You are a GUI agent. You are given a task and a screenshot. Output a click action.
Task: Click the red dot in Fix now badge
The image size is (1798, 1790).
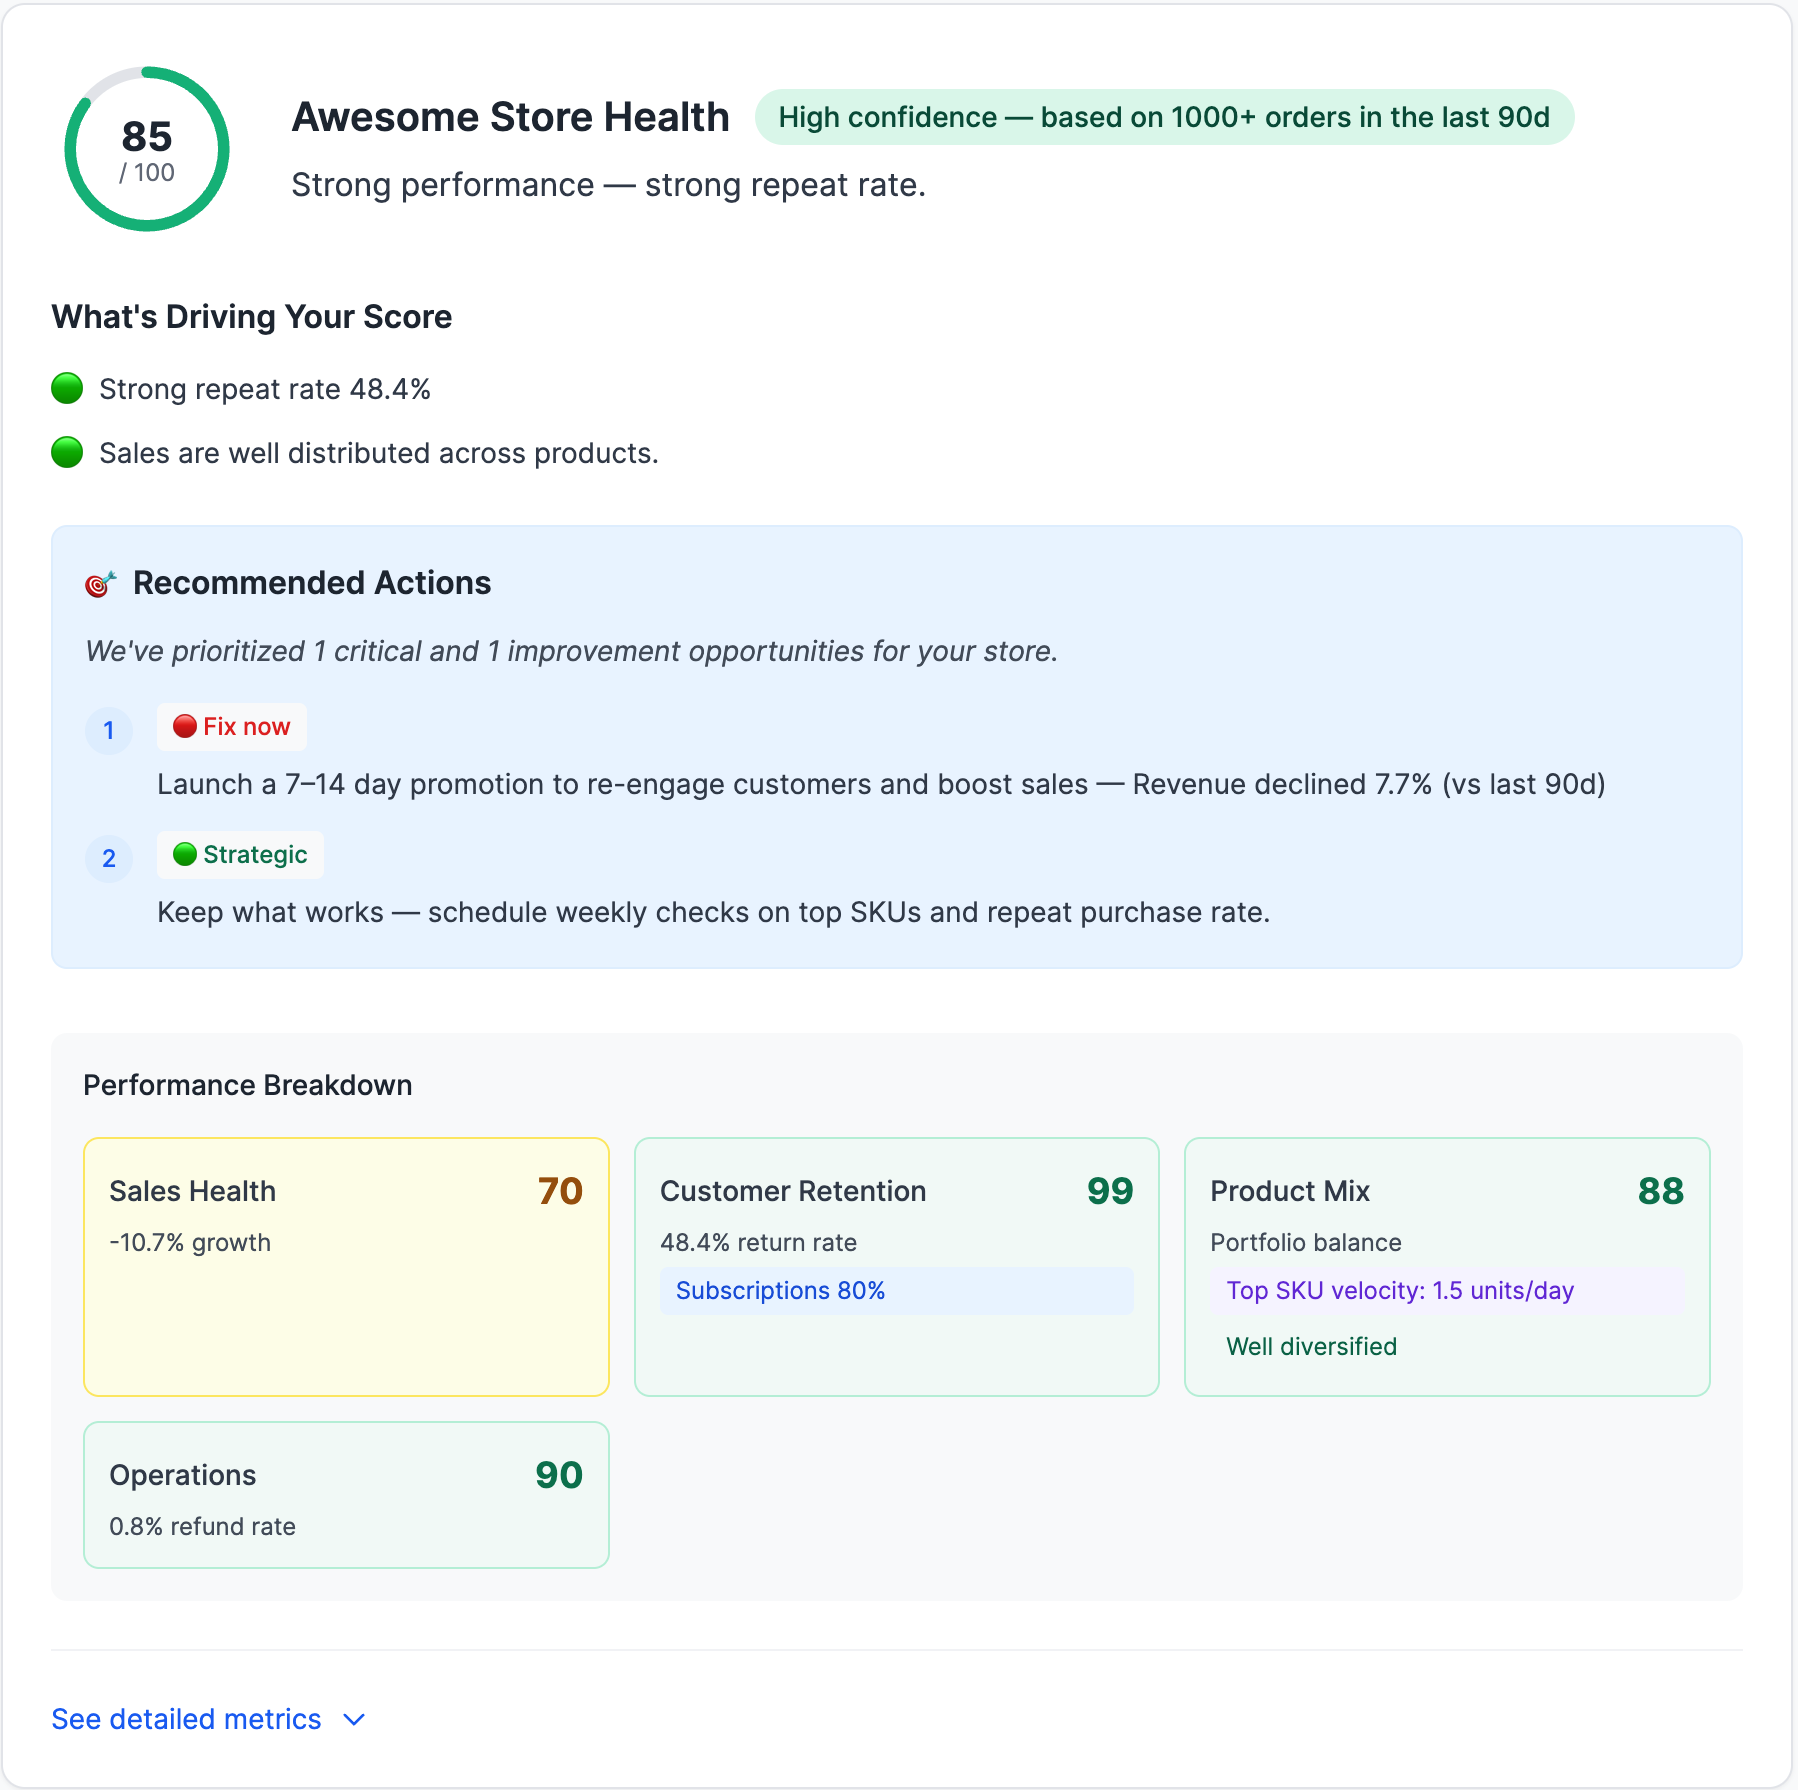tap(184, 726)
